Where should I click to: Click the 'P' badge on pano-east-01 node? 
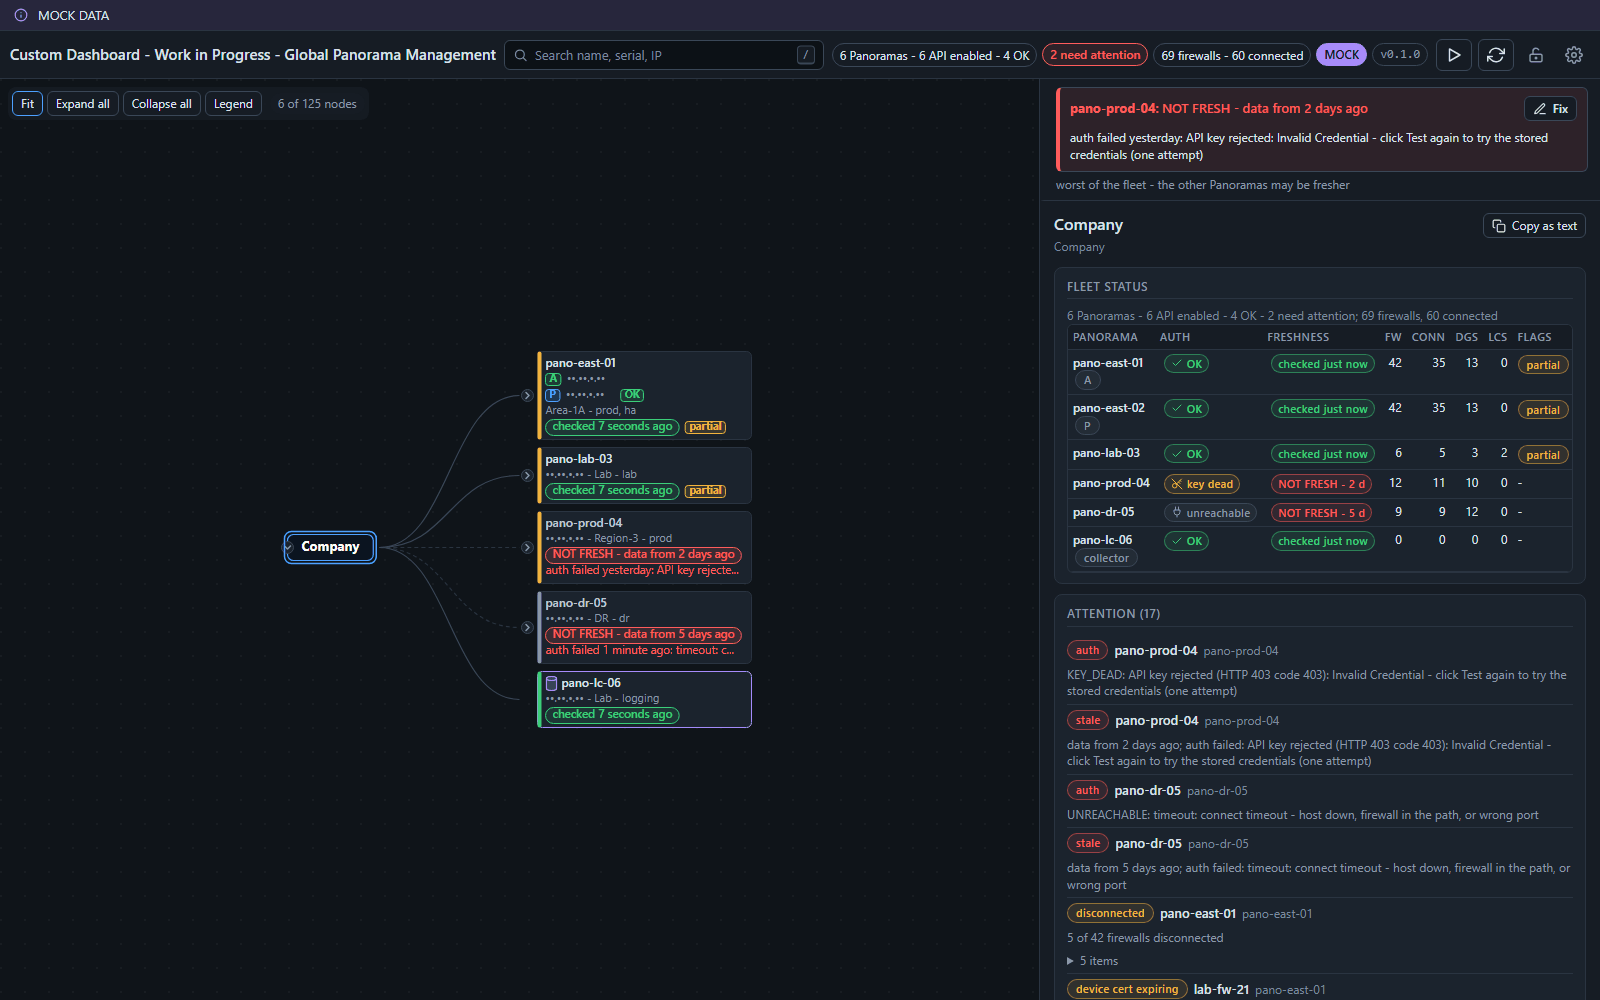point(553,395)
